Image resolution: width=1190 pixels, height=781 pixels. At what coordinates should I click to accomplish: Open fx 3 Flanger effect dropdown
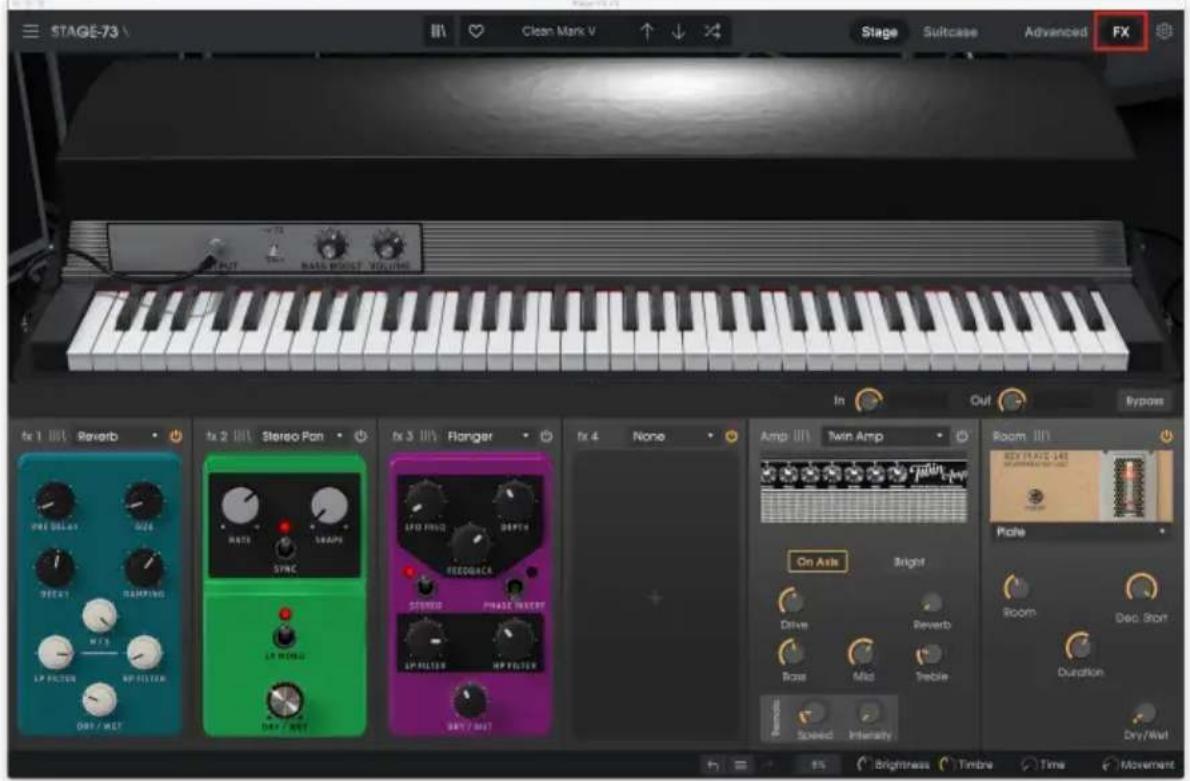(x=489, y=436)
